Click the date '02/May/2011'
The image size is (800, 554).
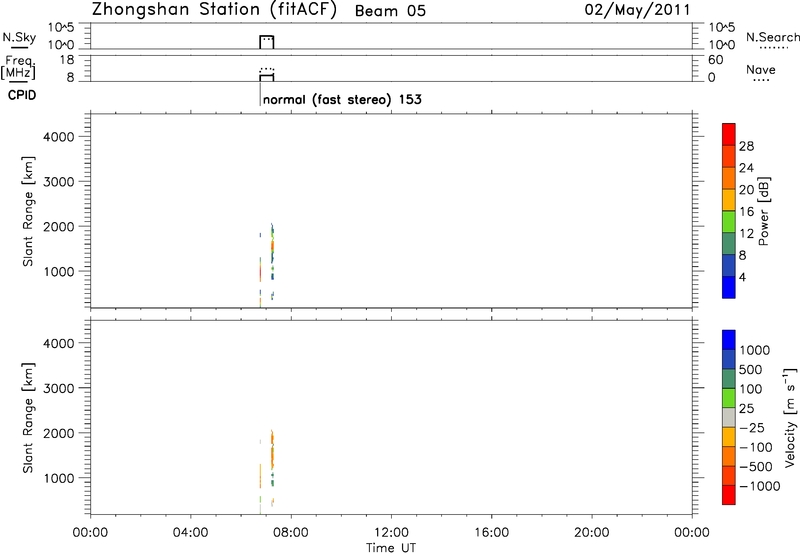tap(637, 10)
